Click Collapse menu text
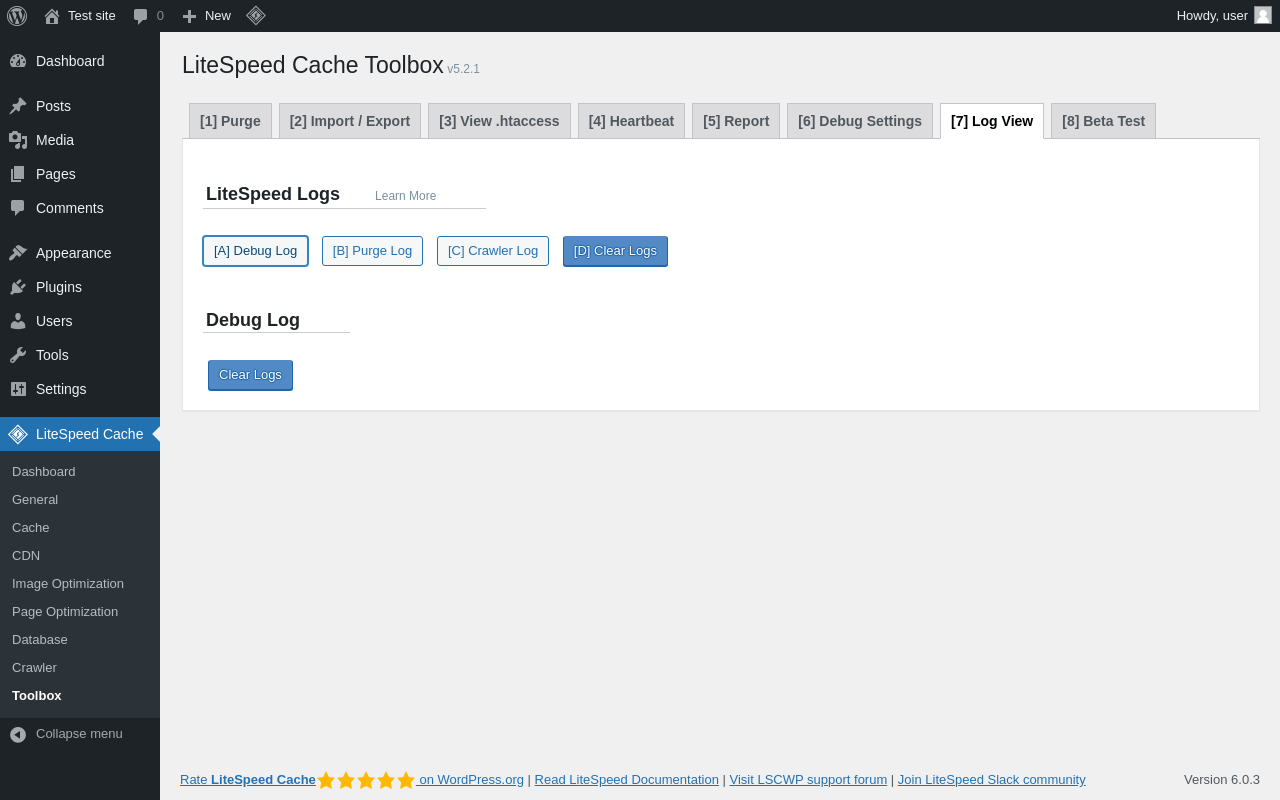 click(79, 733)
